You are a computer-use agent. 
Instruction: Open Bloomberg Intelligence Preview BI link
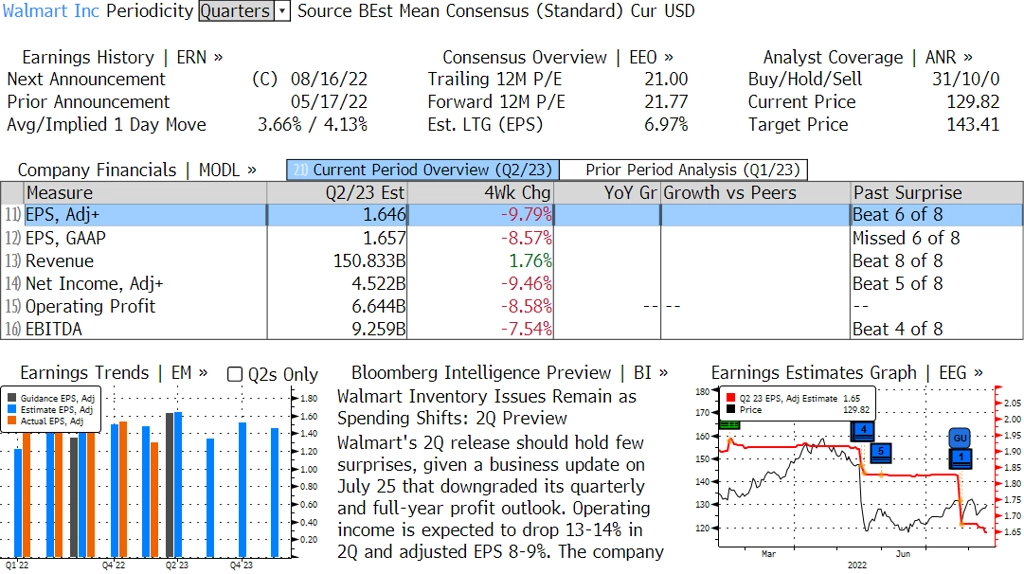coord(509,373)
